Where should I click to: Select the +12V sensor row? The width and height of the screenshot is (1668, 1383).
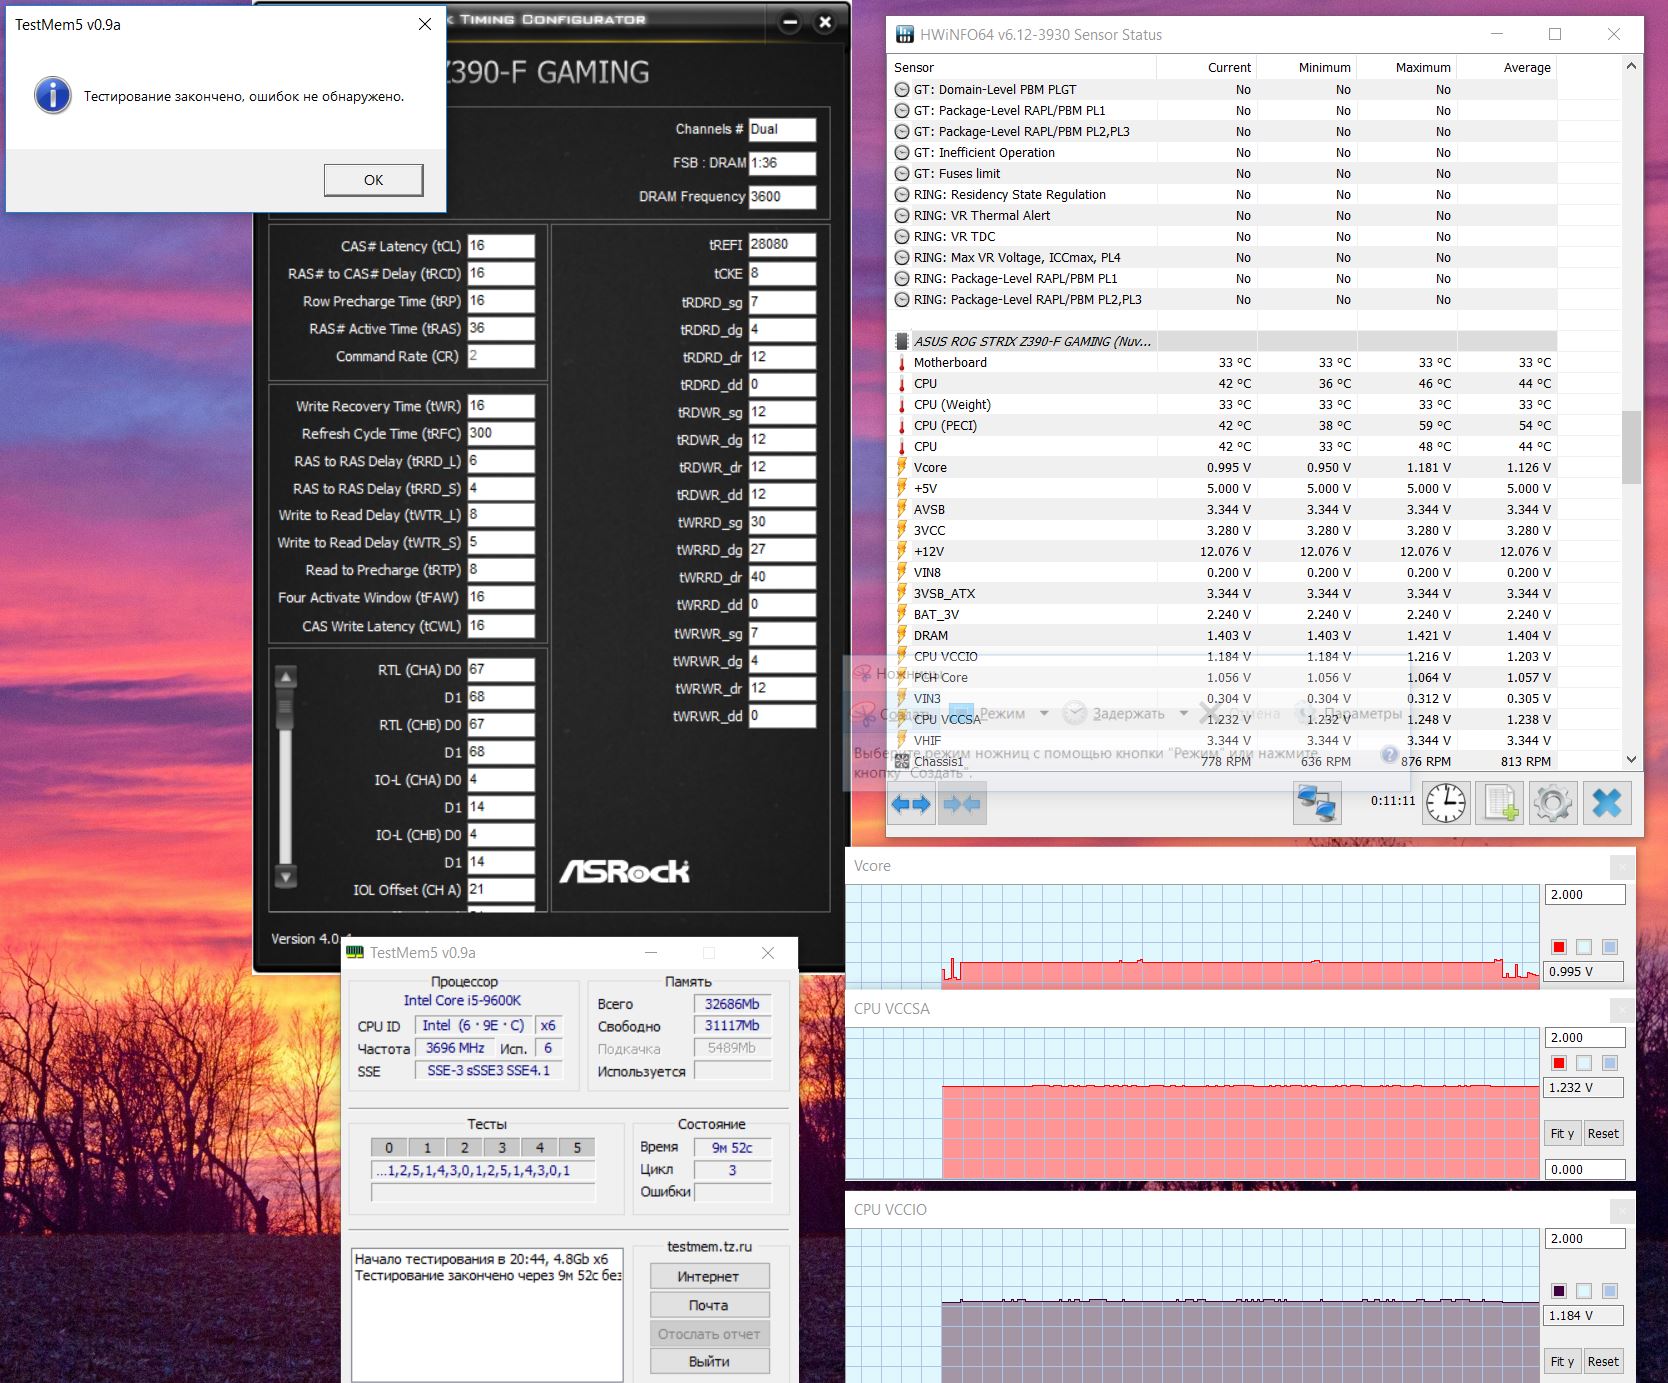1222,552
